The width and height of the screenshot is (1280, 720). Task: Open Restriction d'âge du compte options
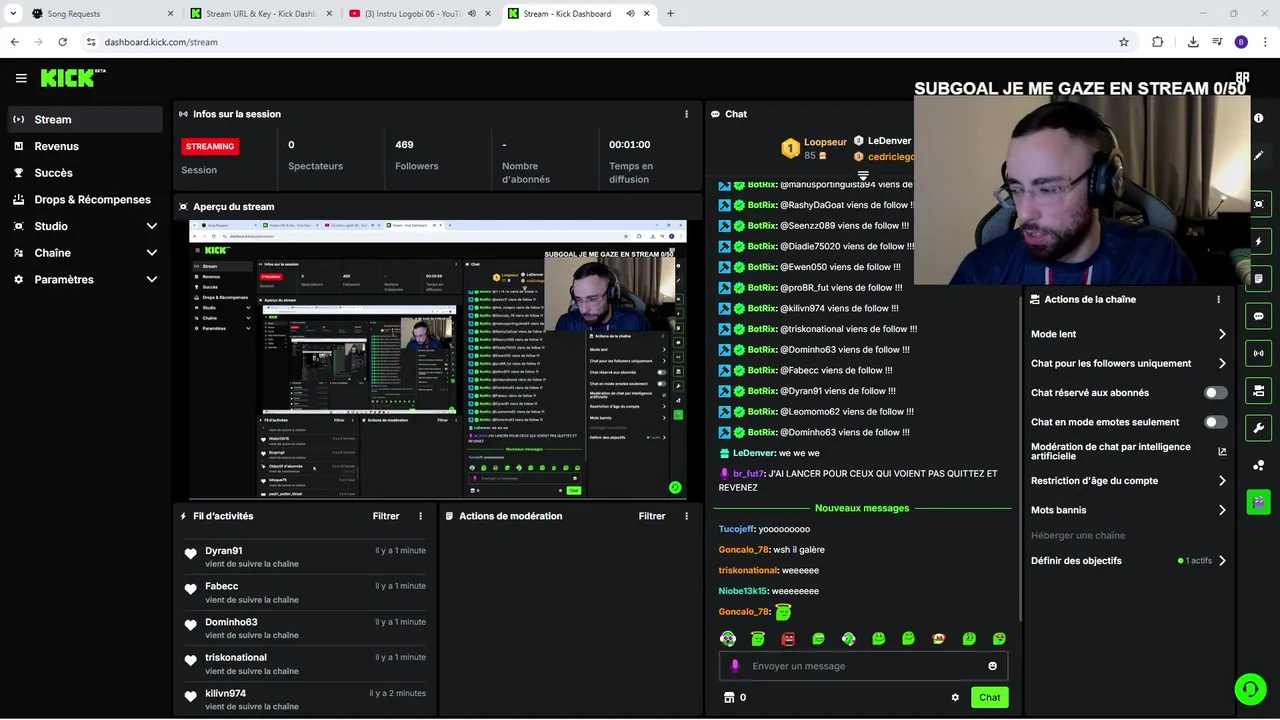tap(1129, 481)
